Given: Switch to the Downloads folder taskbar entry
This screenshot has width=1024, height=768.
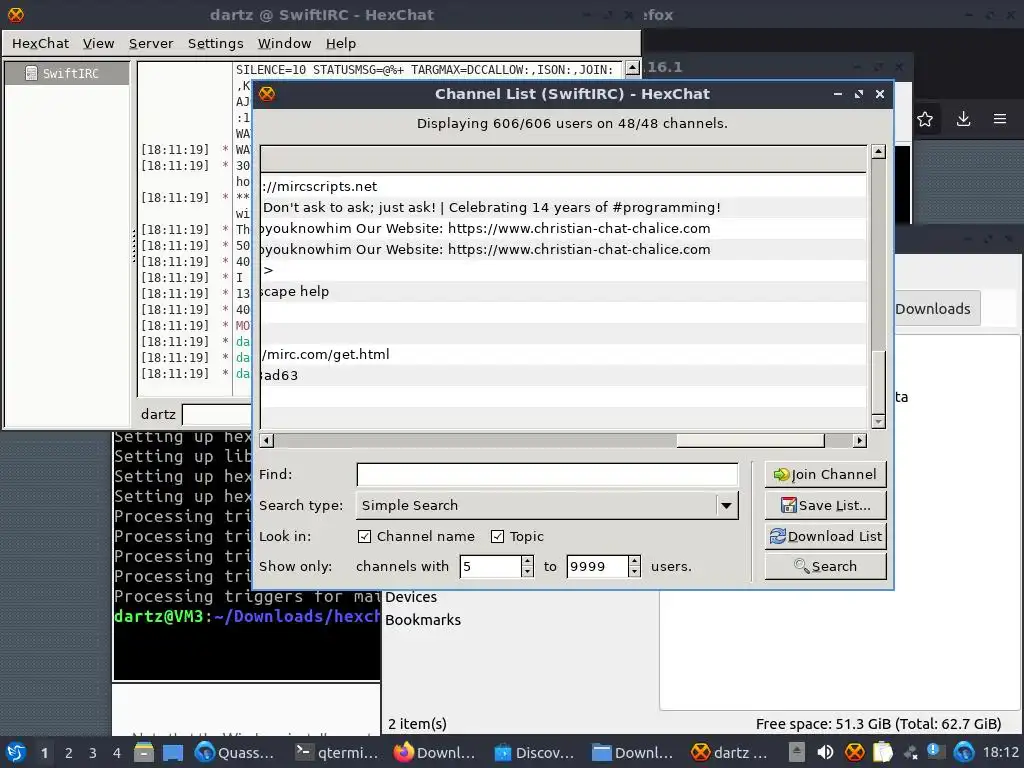Looking at the screenshot, I should tap(633, 752).
